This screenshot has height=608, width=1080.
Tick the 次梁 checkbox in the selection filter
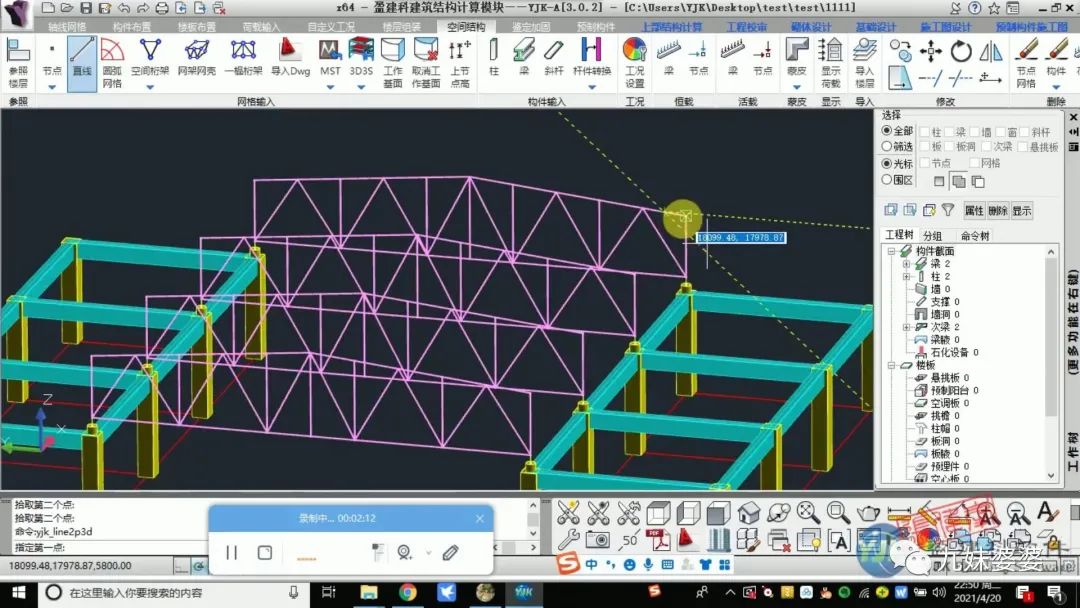click(986, 147)
